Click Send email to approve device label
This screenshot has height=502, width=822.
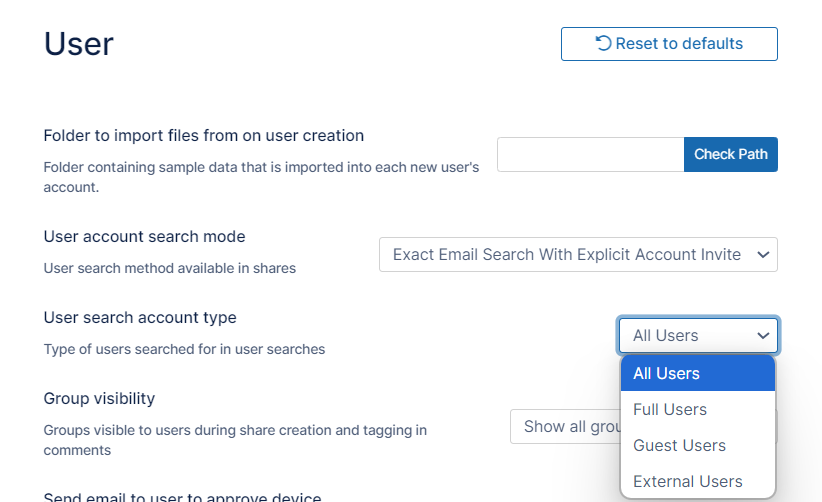click(x=182, y=497)
